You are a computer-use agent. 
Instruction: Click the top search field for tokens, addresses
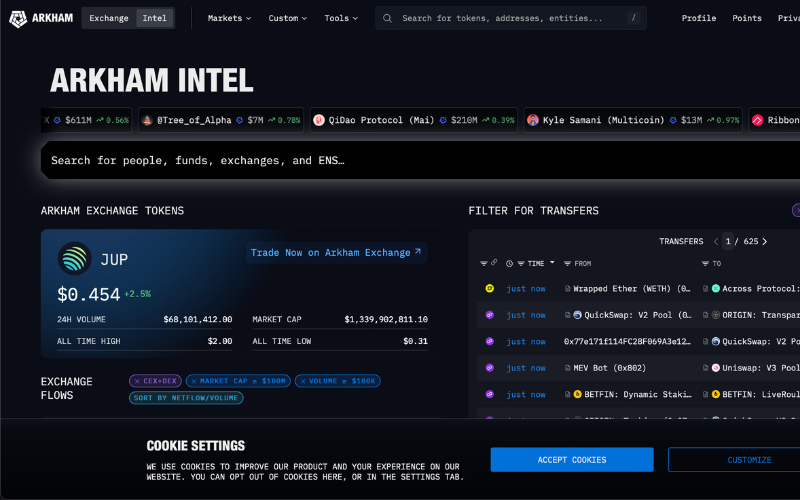coord(511,18)
